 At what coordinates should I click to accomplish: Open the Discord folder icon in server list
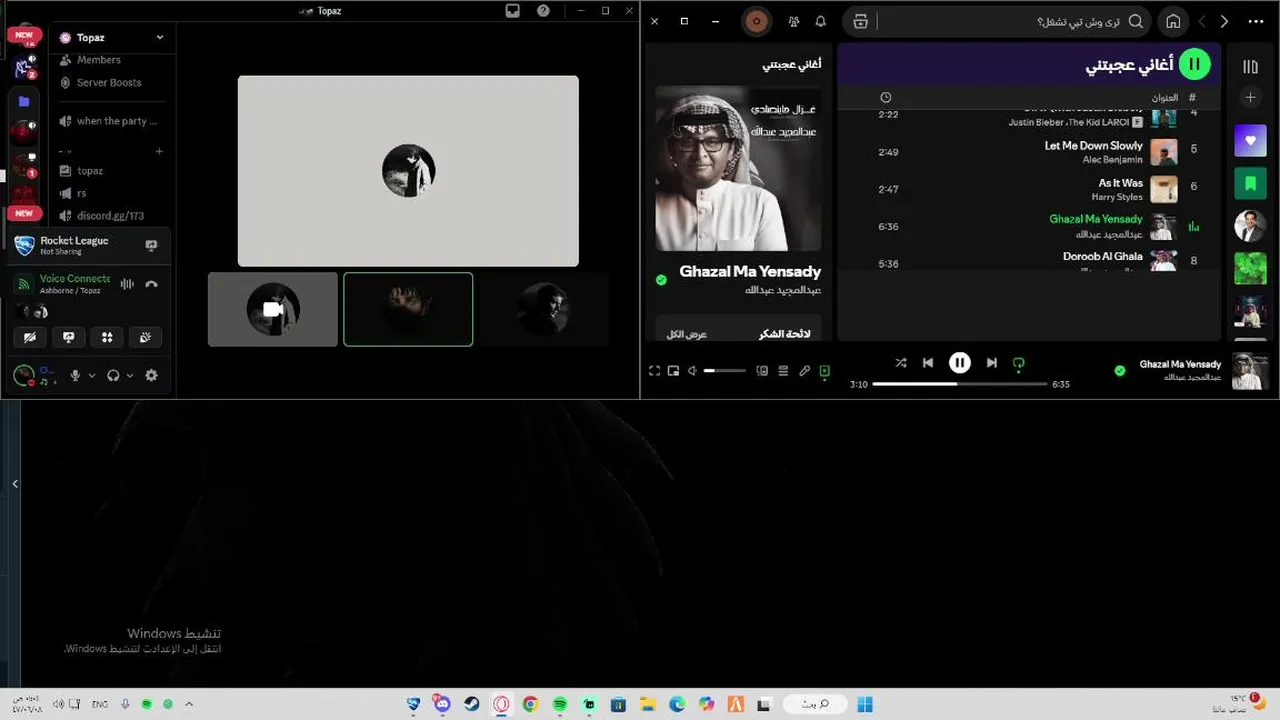tap(24, 101)
